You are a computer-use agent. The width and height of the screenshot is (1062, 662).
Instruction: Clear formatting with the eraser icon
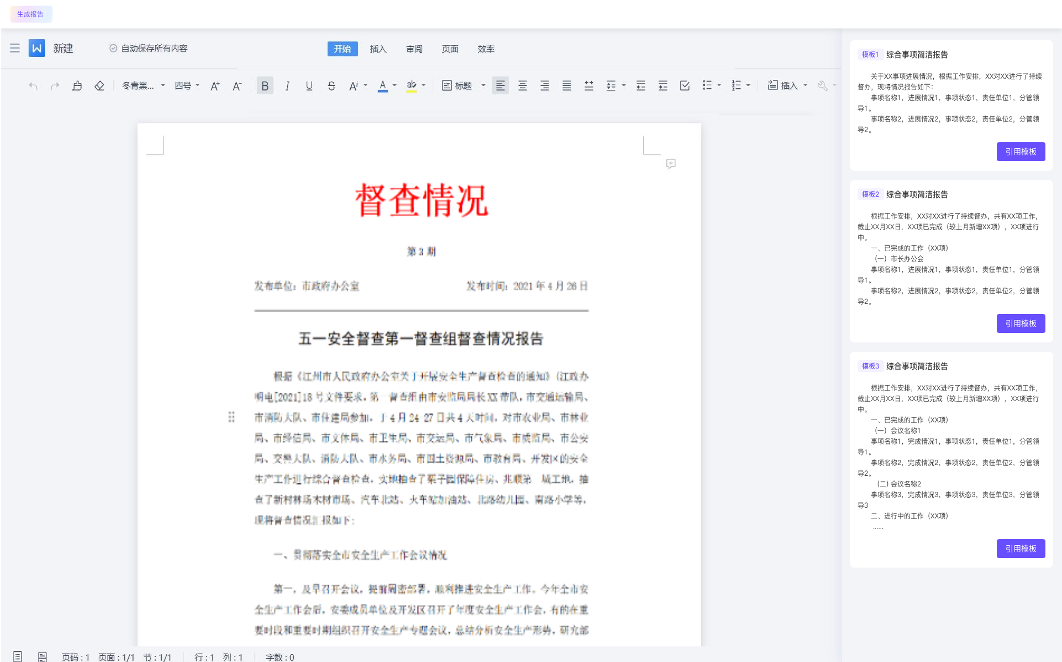point(98,86)
